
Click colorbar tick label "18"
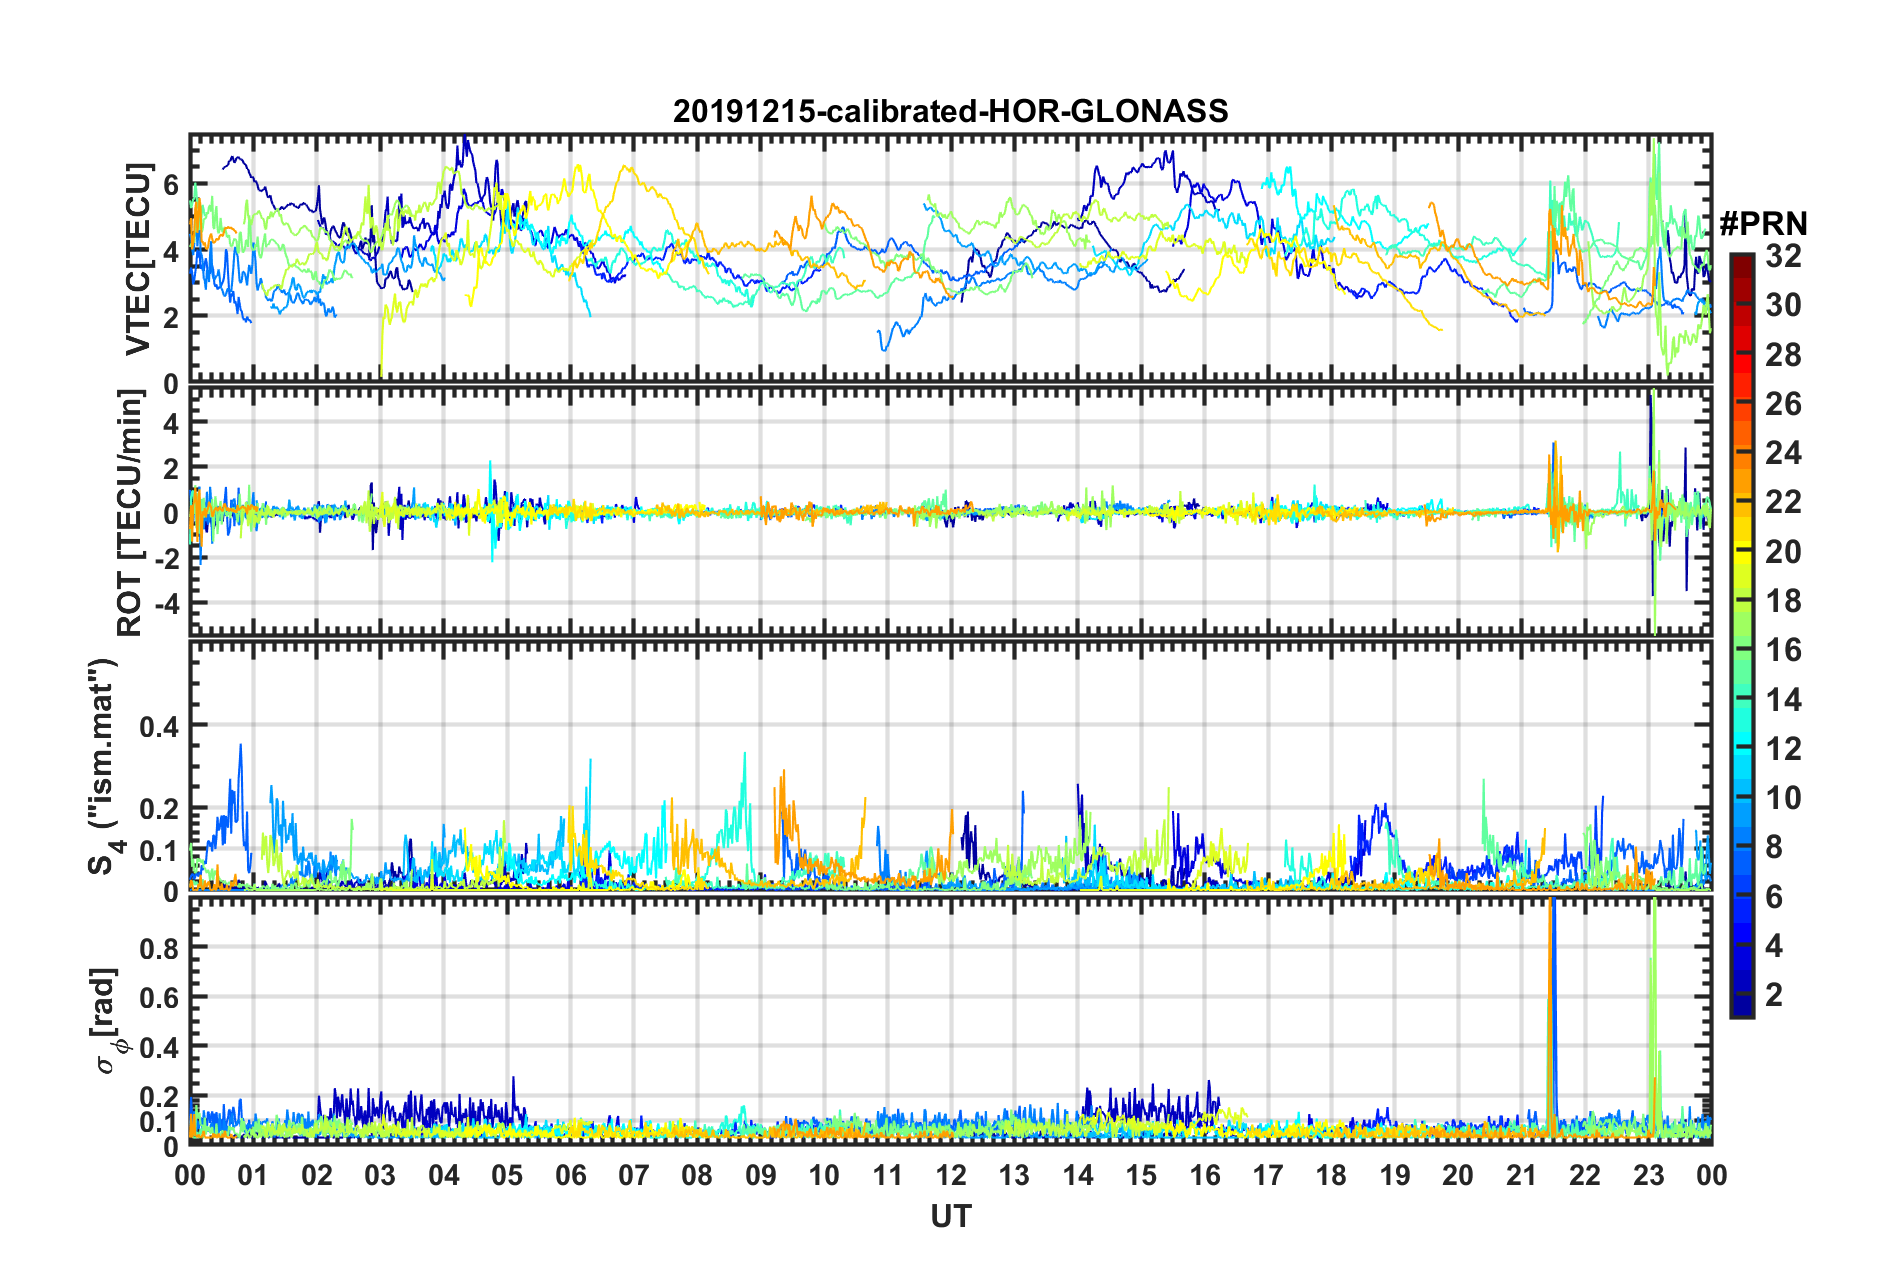point(1782,601)
